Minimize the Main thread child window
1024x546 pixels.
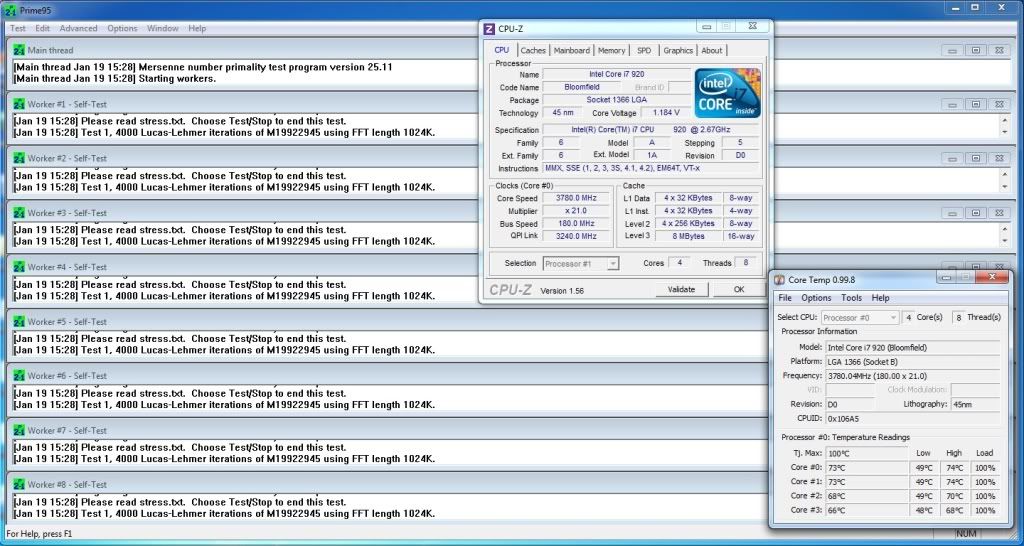pyautogui.click(x=952, y=50)
